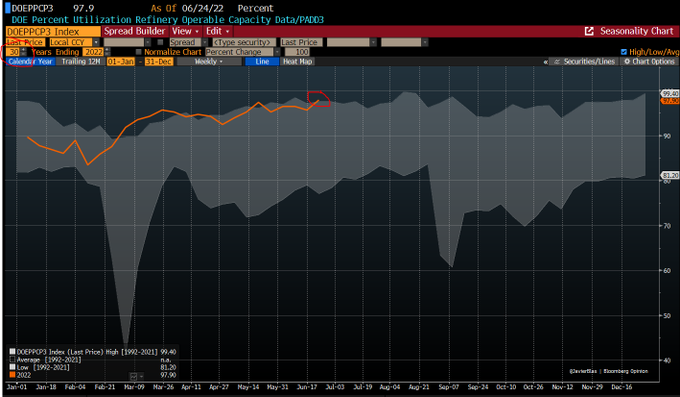Image resolution: width=680 pixels, height=397 pixels.
Task: Click the Spread Builder button
Action: 134,31
